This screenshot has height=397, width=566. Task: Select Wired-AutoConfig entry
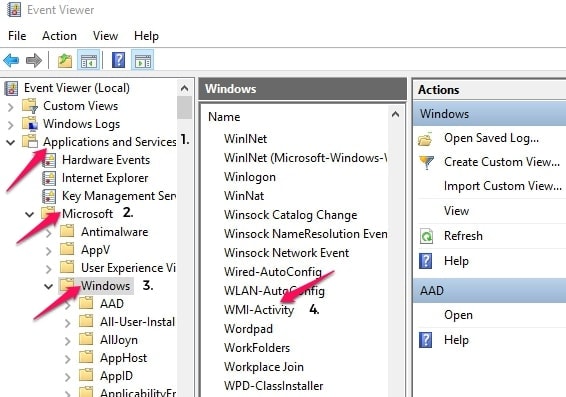pos(273,272)
